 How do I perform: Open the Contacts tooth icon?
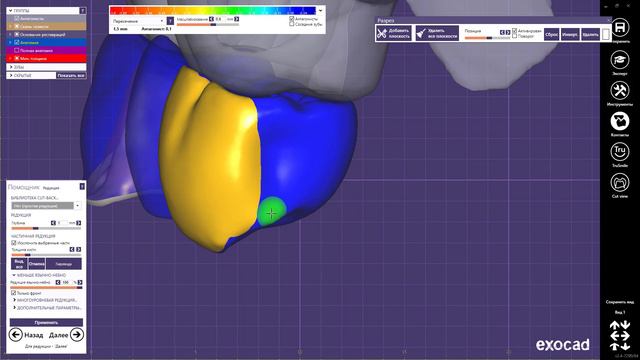click(620, 121)
